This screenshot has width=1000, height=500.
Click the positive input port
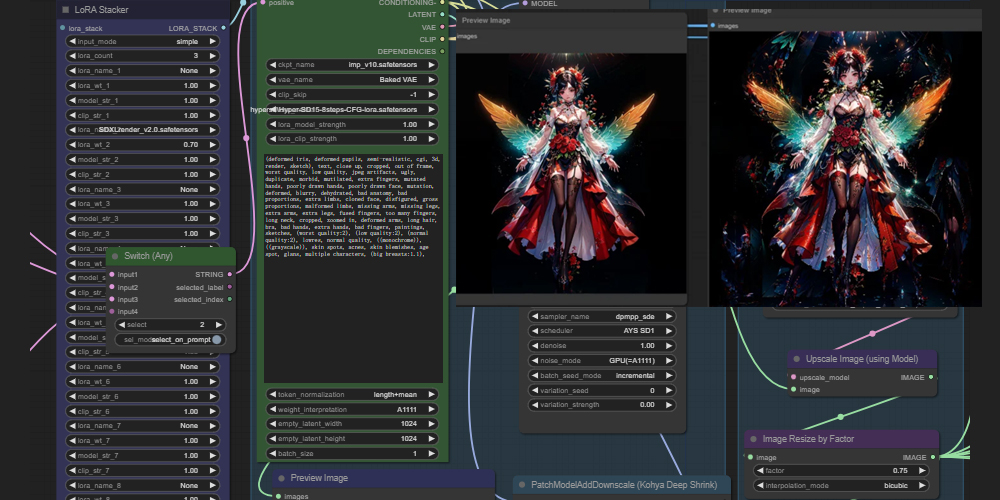click(x=263, y=3)
